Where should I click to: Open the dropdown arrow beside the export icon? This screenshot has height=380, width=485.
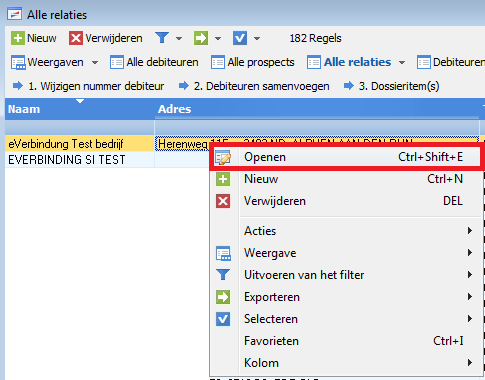point(218,38)
